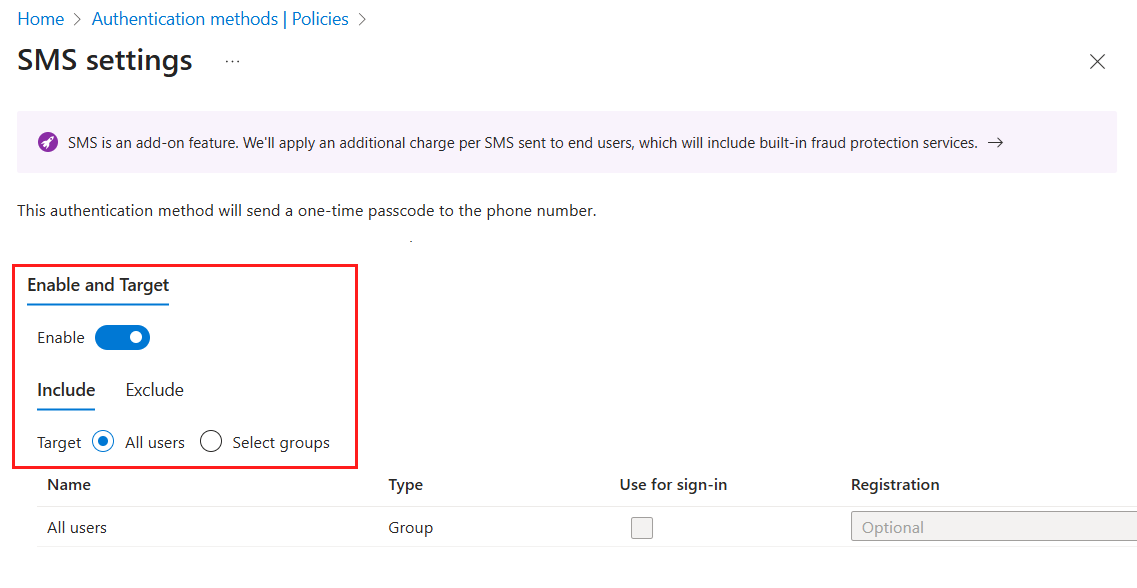This screenshot has height=588, width=1137.
Task: Close the SMS settings pane
Action: pyautogui.click(x=1097, y=61)
